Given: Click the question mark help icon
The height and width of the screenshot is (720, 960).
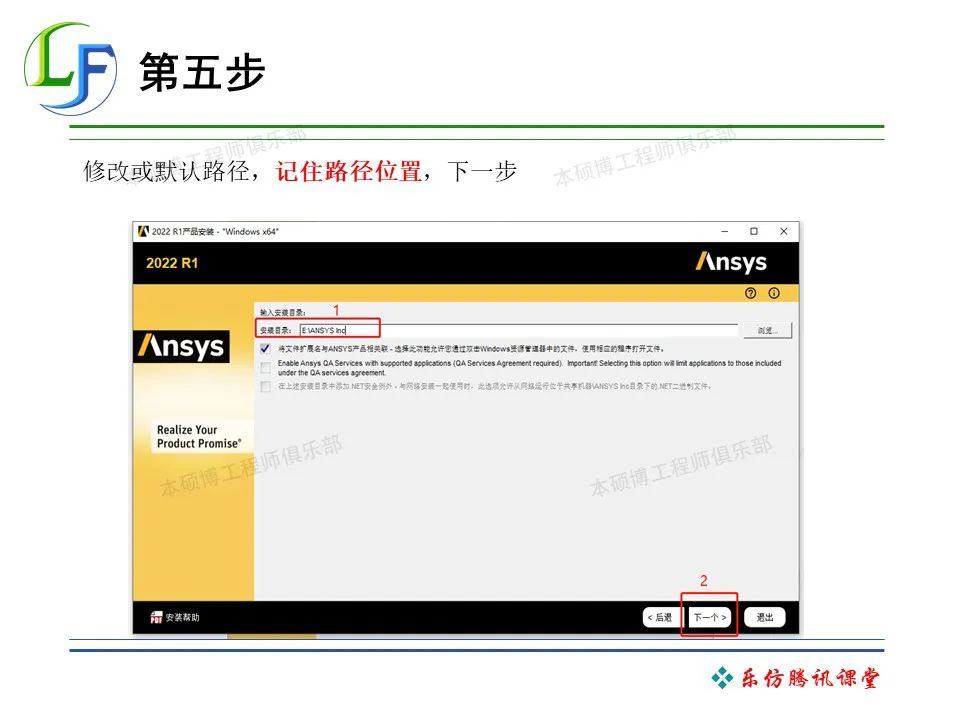Looking at the screenshot, I should (x=751, y=293).
